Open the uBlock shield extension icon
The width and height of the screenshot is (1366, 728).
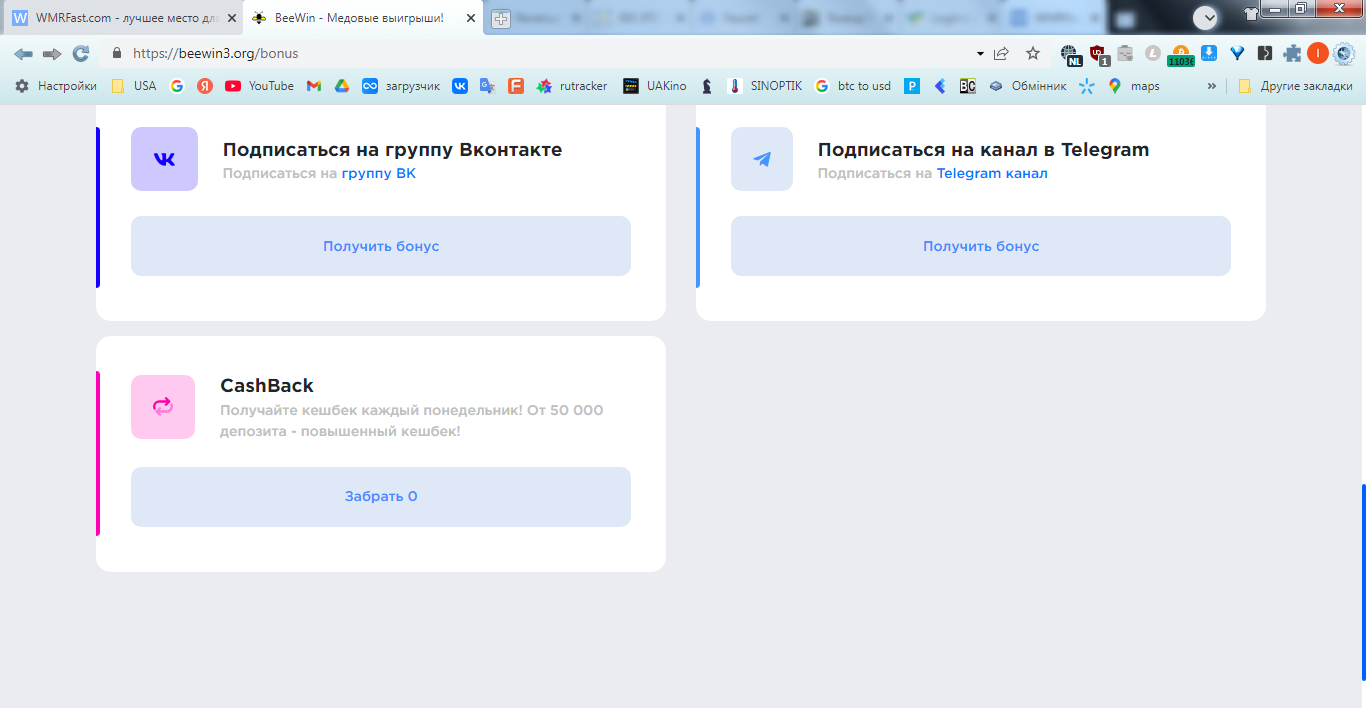tap(1099, 55)
